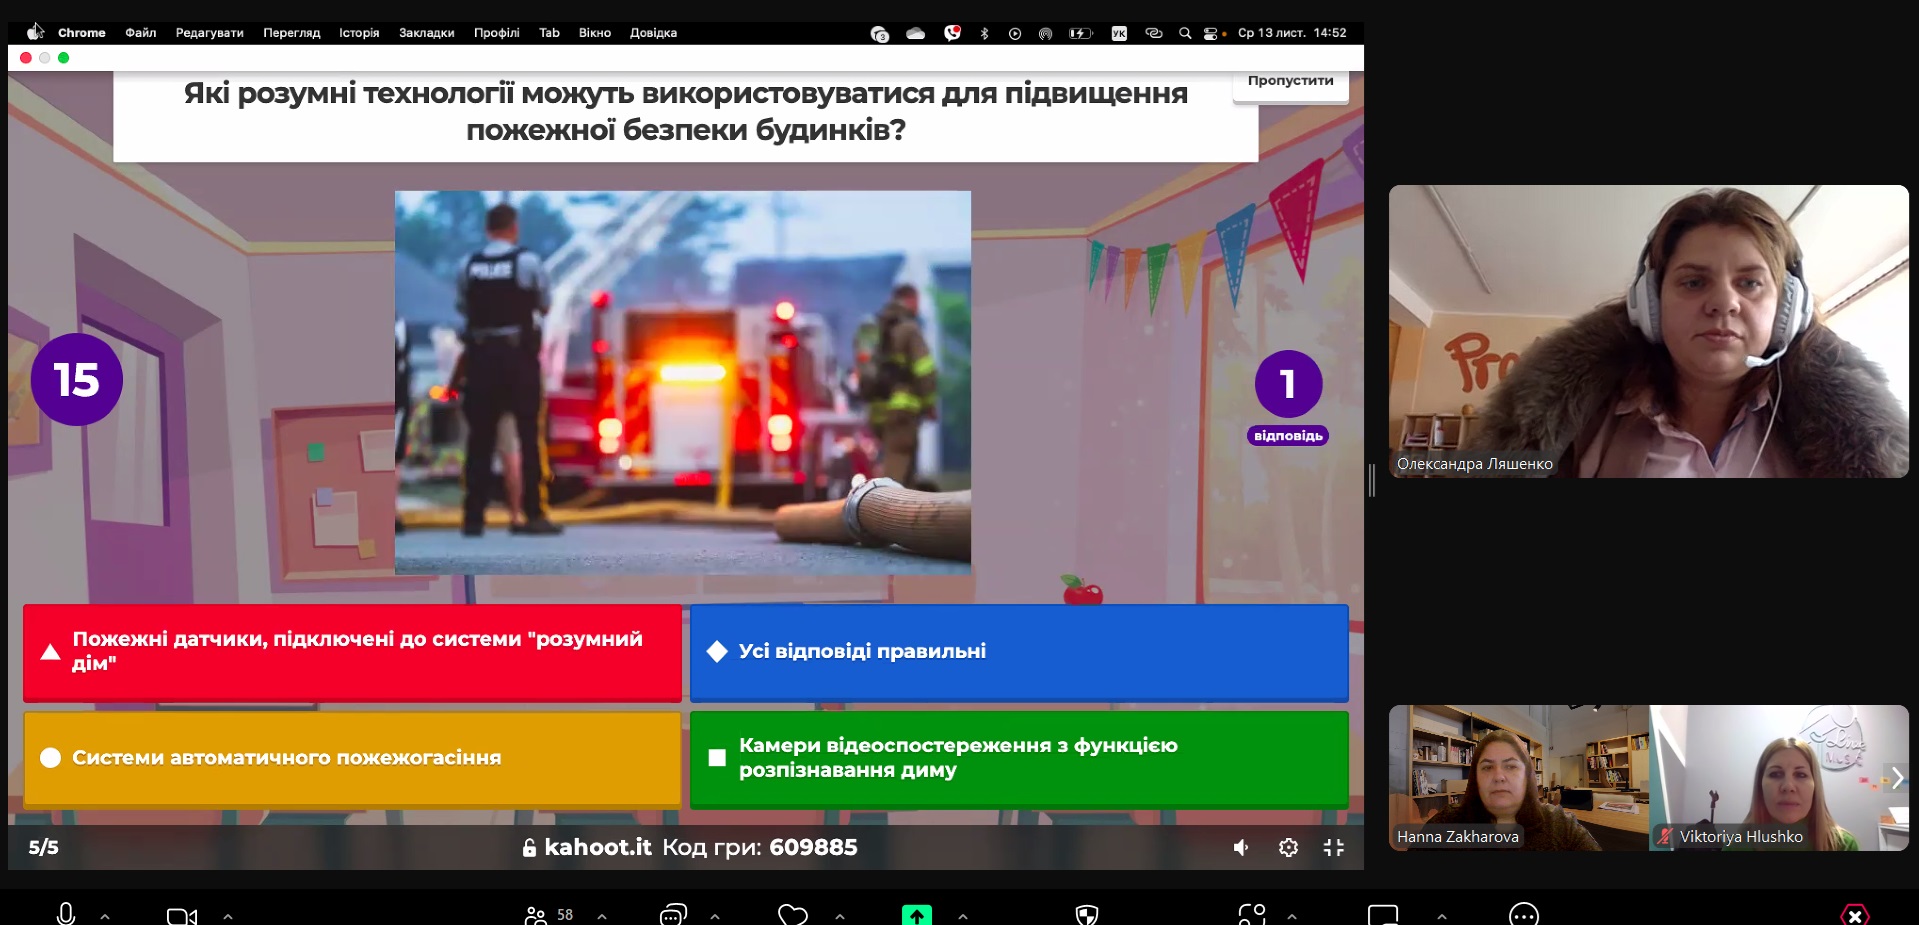Open the Історія menu
This screenshot has width=1919, height=925.
tap(359, 33)
